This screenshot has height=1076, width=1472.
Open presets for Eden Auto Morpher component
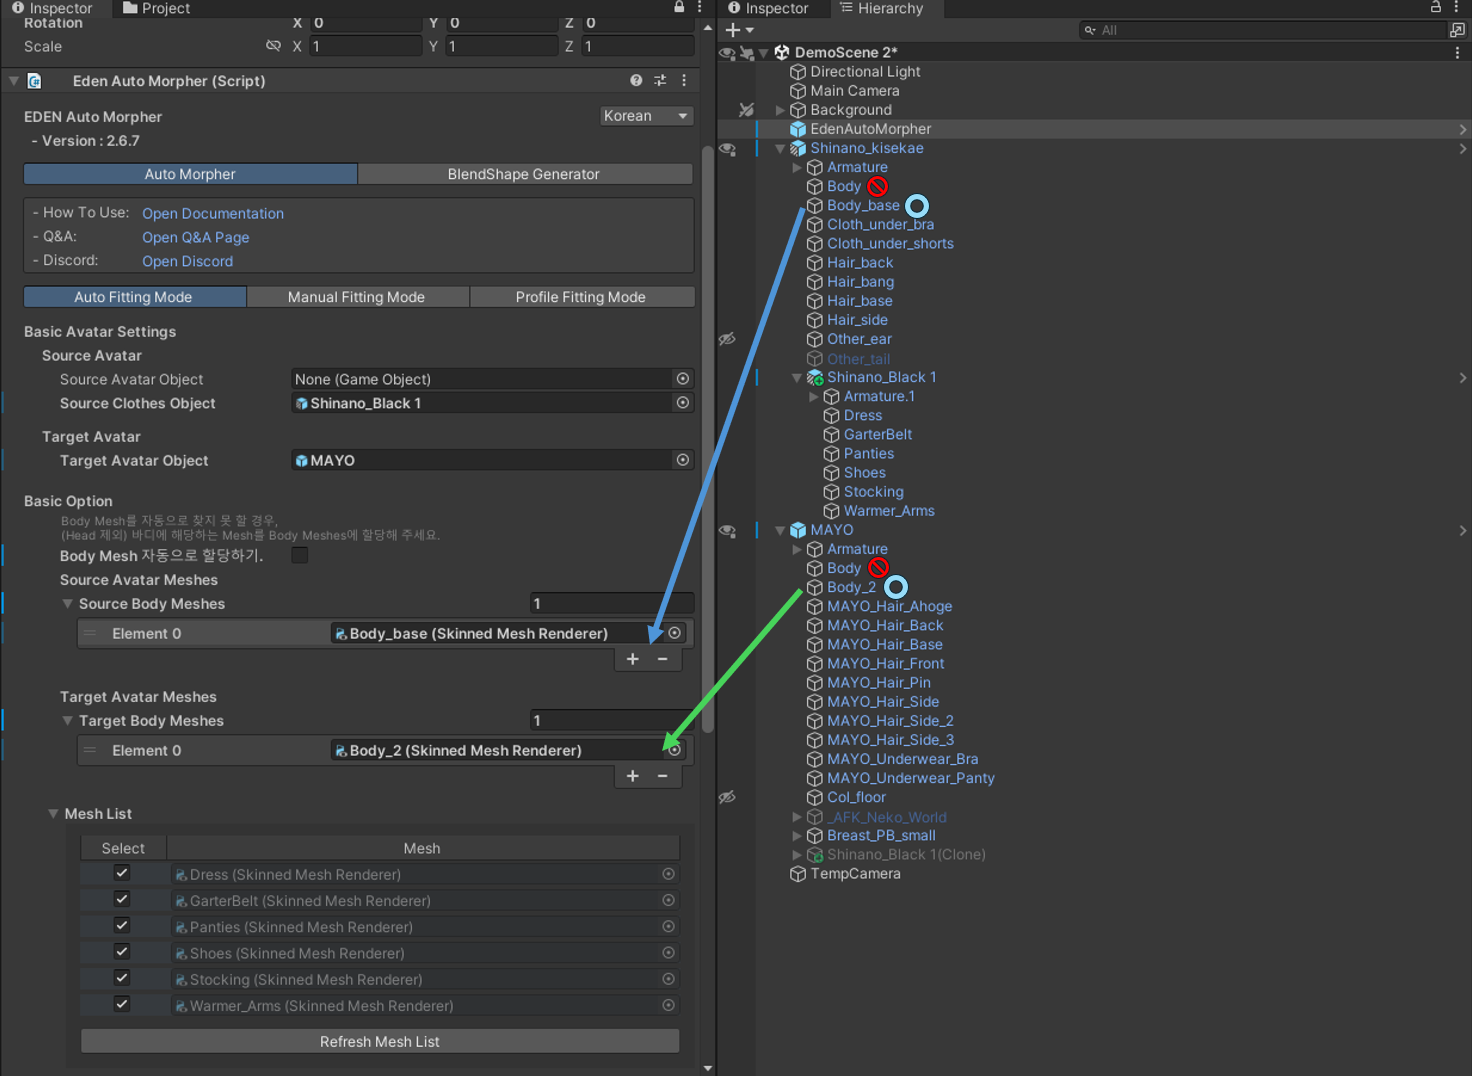point(660,80)
